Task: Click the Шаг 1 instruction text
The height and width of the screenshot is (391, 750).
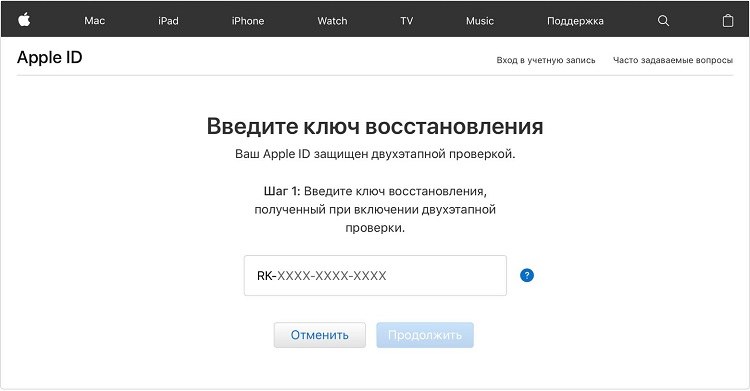Action: tap(375, 210)
